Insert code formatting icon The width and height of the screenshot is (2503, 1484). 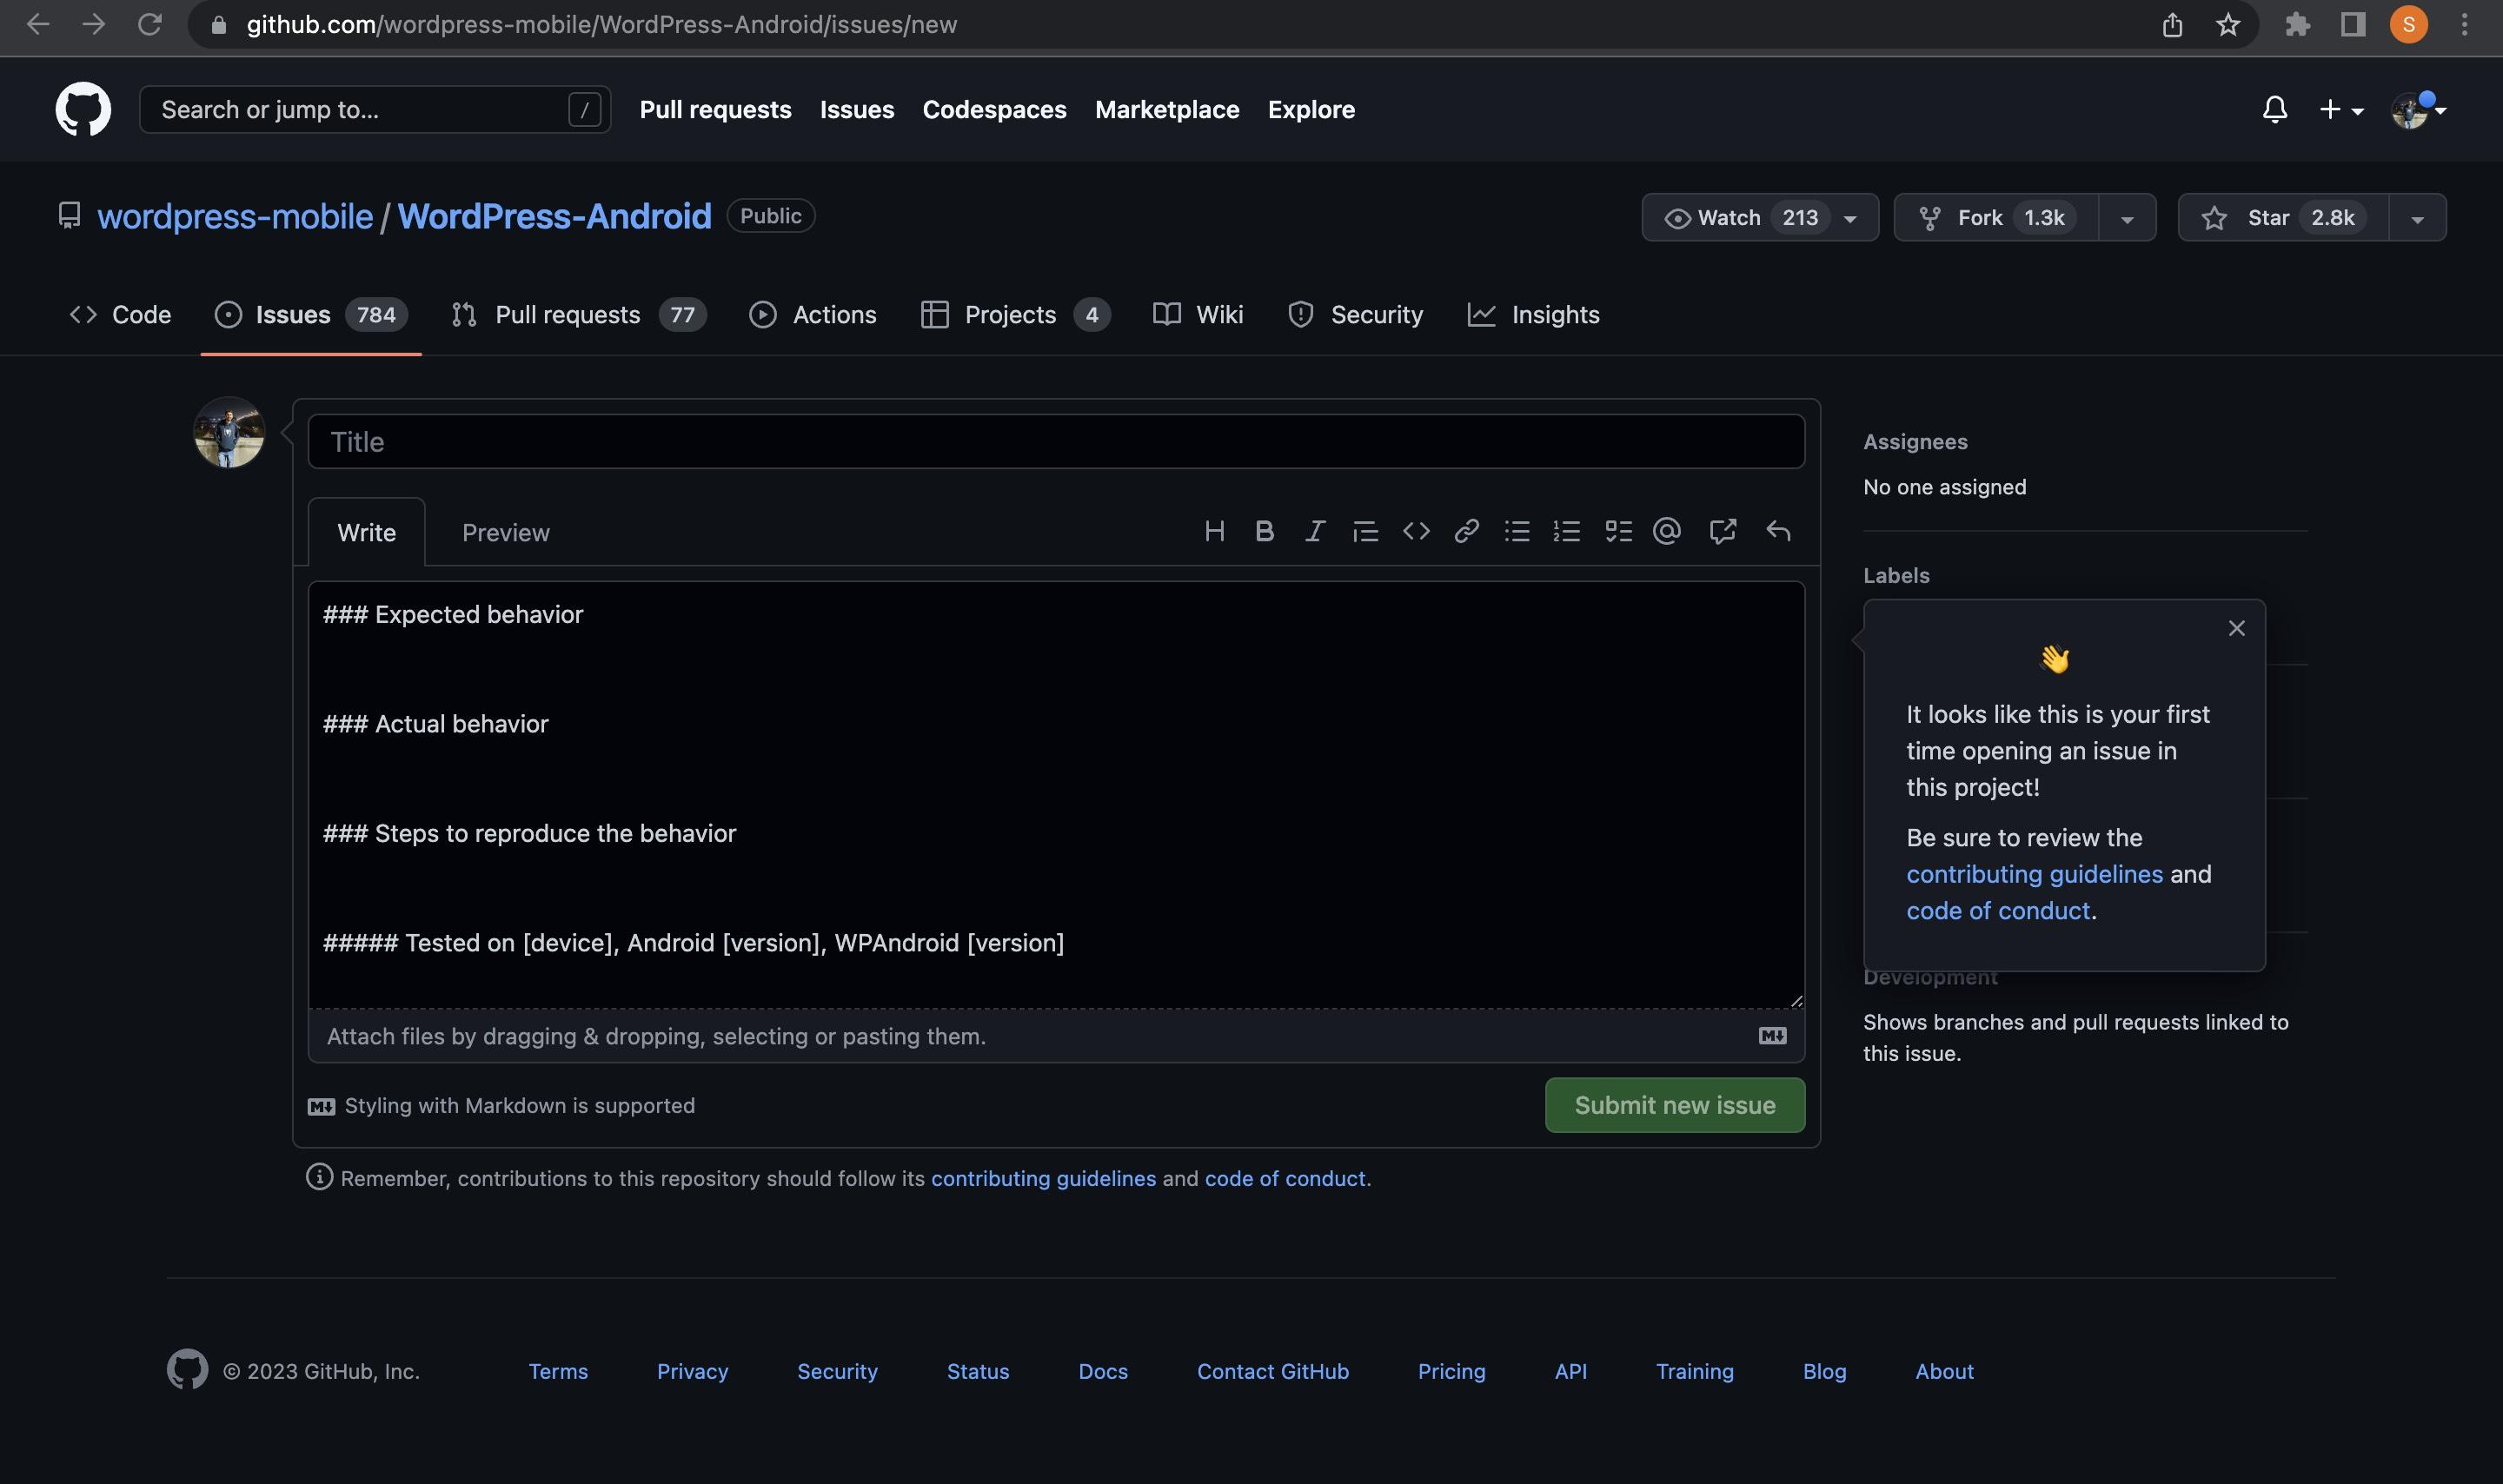[x=1416, y=531]
